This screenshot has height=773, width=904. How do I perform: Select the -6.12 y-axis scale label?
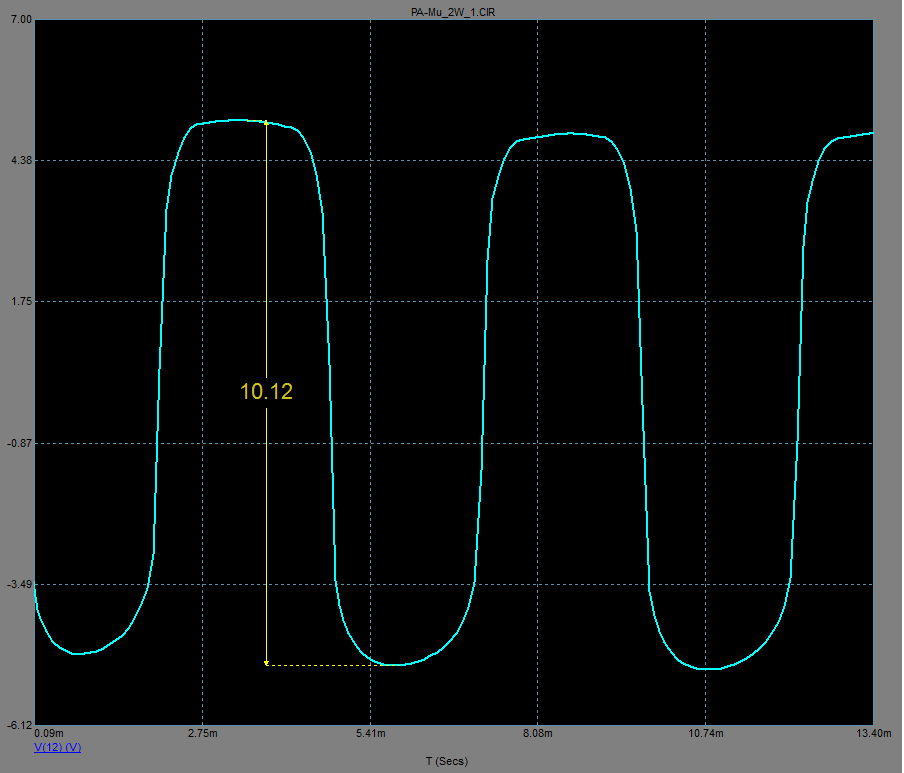click(20, 725)
